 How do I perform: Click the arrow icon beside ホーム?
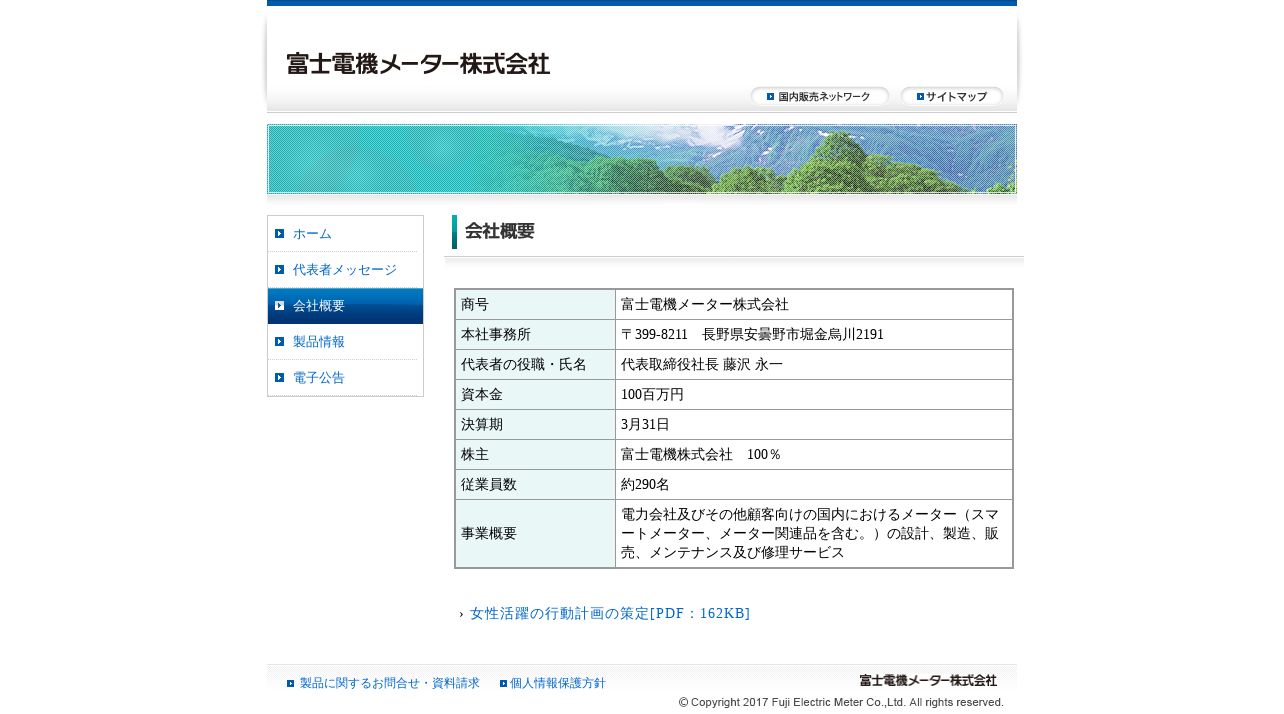click(x=280, y=234)
